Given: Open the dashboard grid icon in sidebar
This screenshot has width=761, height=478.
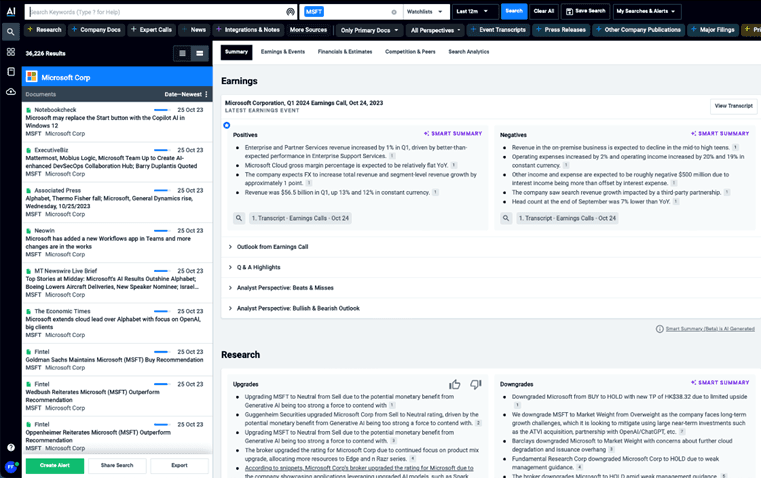Looking at the screenshot, I should [x=11, y=52].
